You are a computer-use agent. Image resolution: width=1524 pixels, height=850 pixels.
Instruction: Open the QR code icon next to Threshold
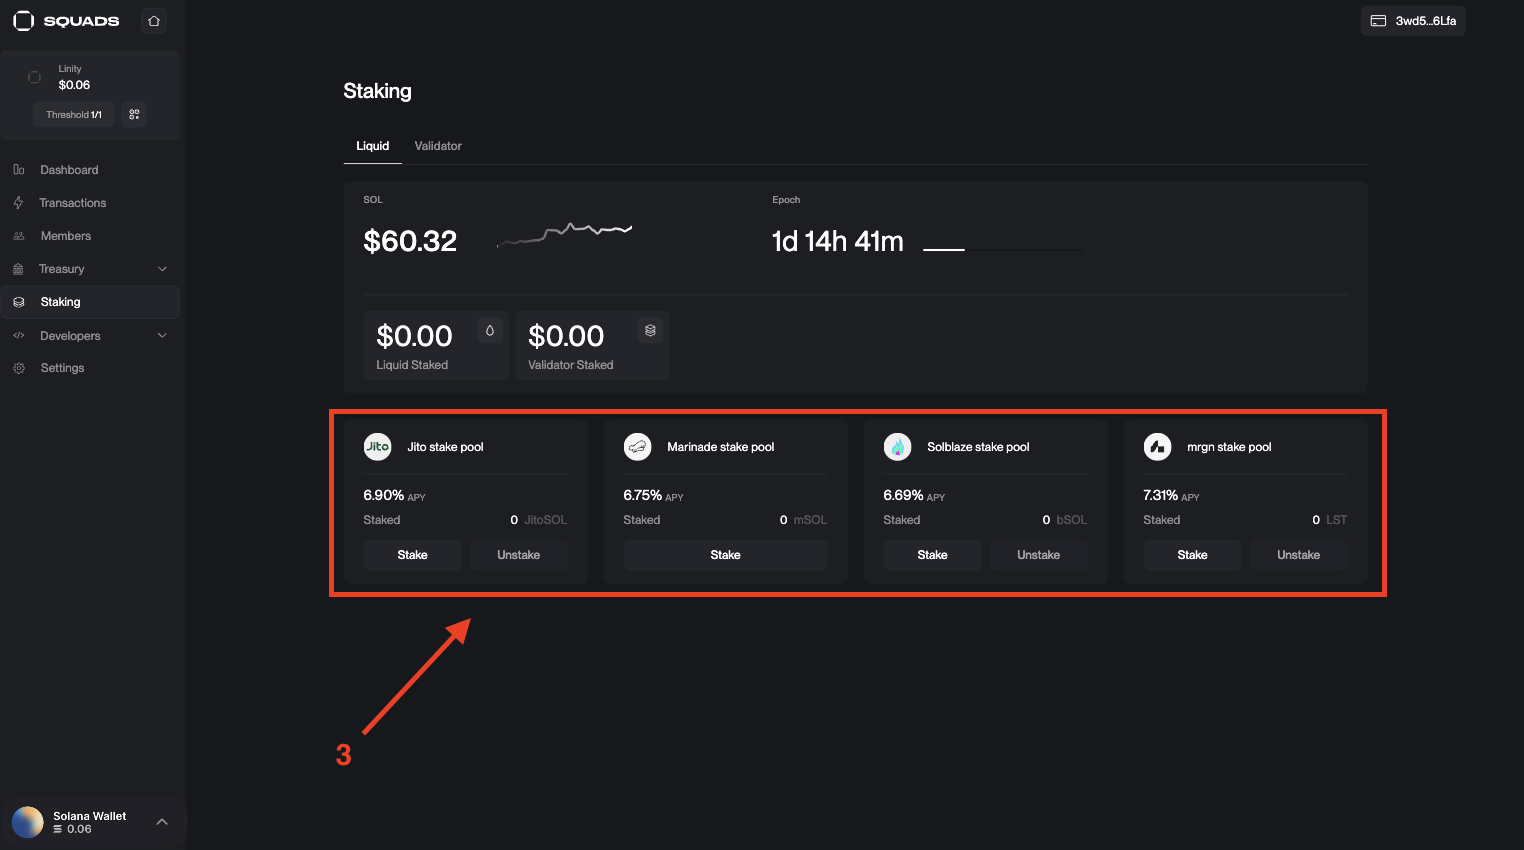click(133, 114)
